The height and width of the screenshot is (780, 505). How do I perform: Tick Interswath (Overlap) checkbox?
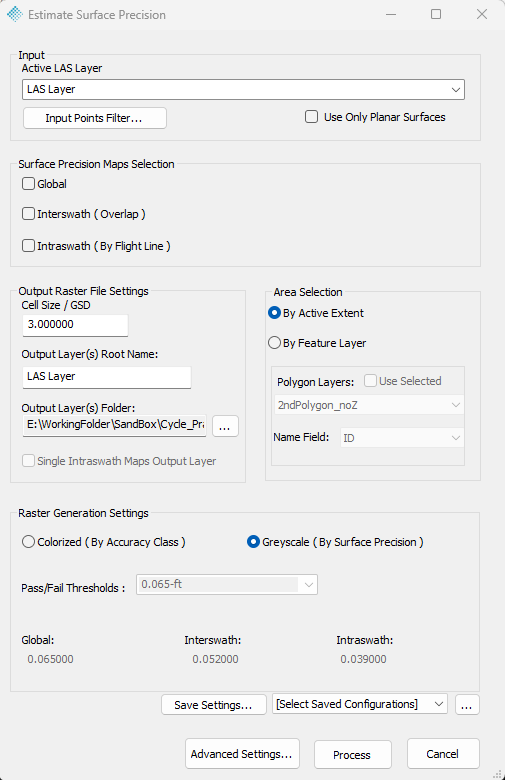[x=28, y=214]
